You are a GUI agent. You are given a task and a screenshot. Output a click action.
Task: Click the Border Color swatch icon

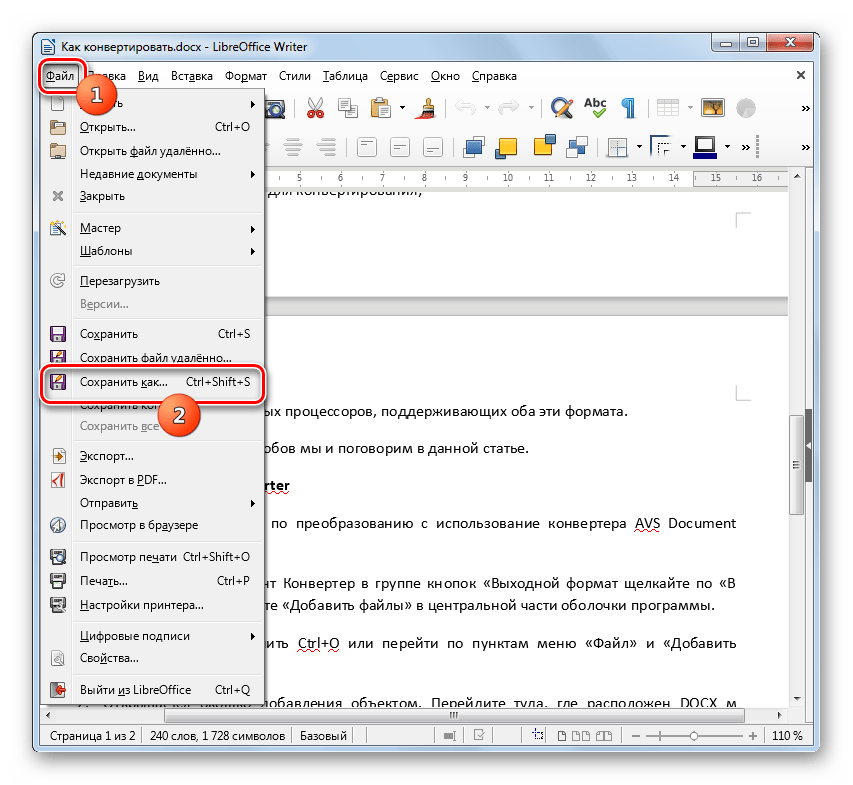pos(705,147)
